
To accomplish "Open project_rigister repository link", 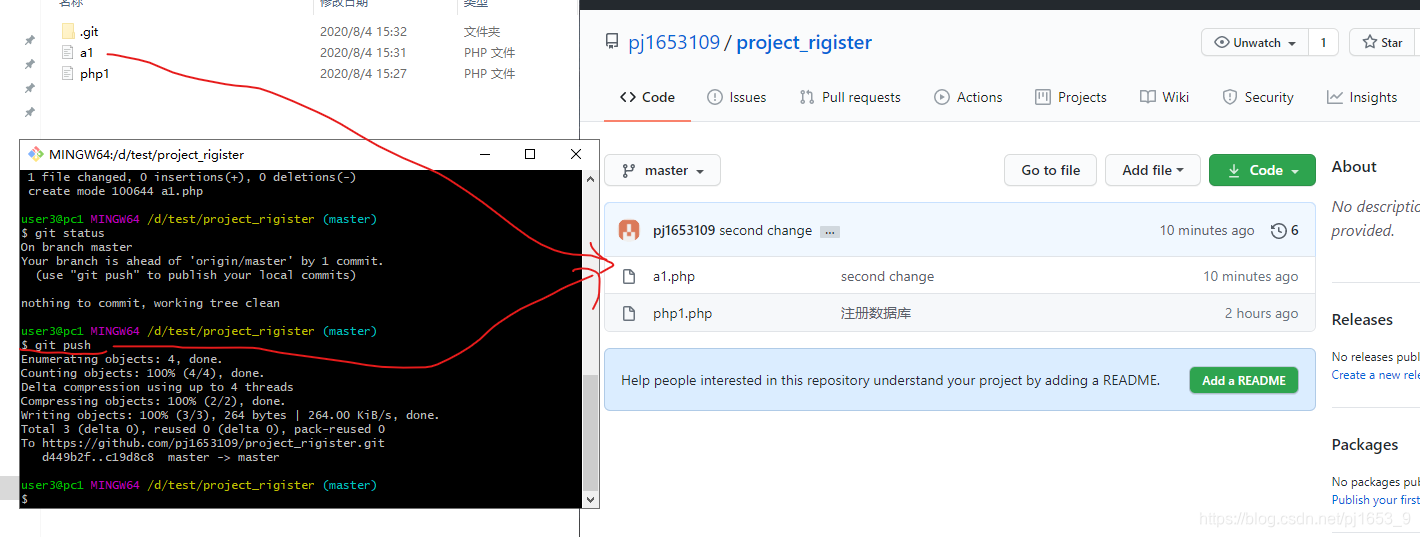I will [804, 42].
